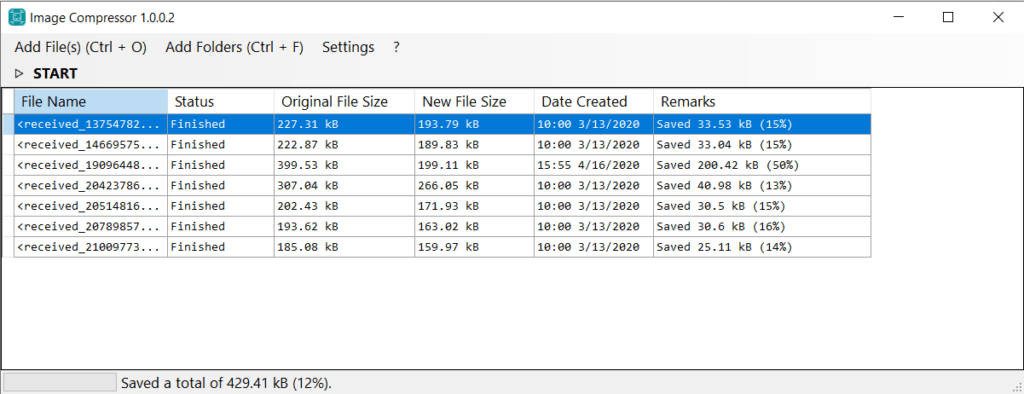
Task: Open Add File(s) menu
Action: point(80,47)
